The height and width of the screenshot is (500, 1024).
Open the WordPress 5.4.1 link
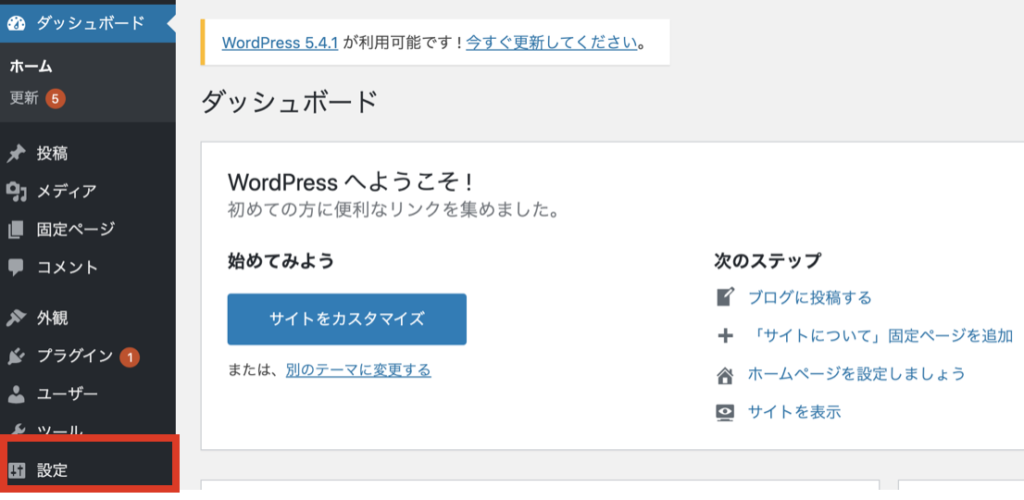280,43
